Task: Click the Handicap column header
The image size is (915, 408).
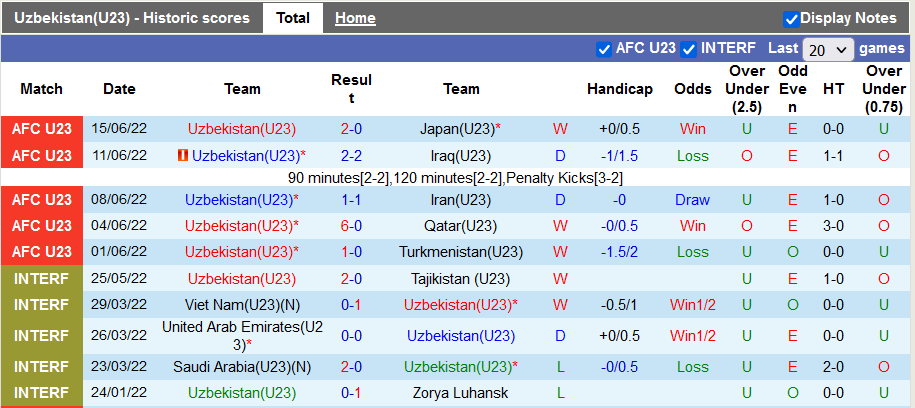Action: [619, 89]
